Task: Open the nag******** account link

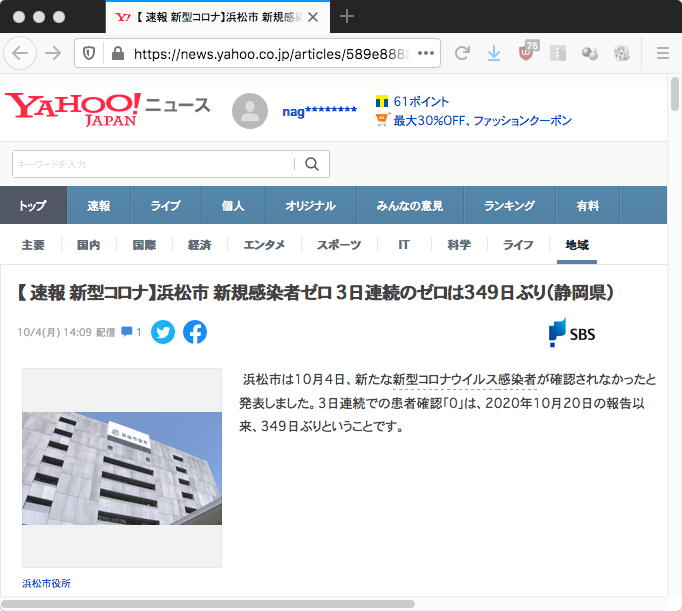Action: point(320,111)
